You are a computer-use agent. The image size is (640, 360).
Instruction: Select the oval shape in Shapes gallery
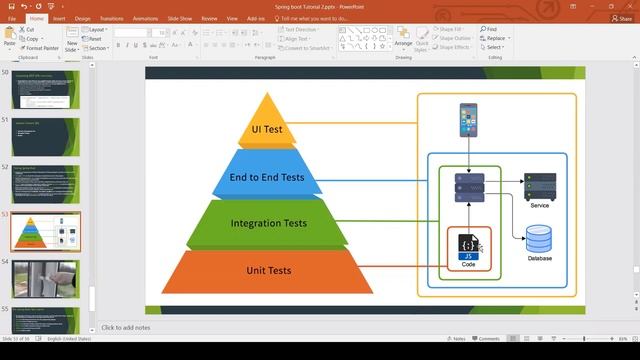[x=374, y=30]
